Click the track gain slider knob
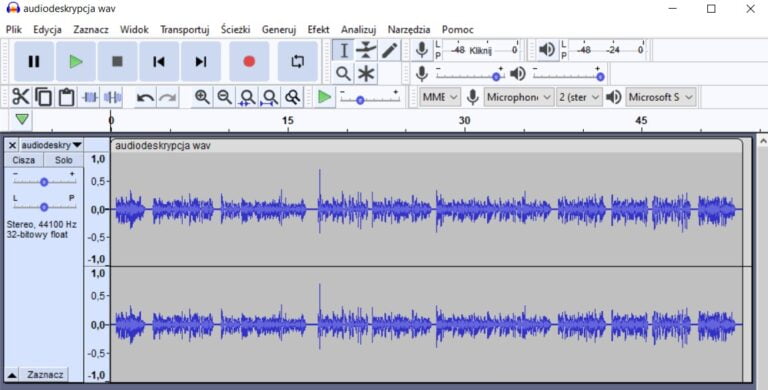 44,182
